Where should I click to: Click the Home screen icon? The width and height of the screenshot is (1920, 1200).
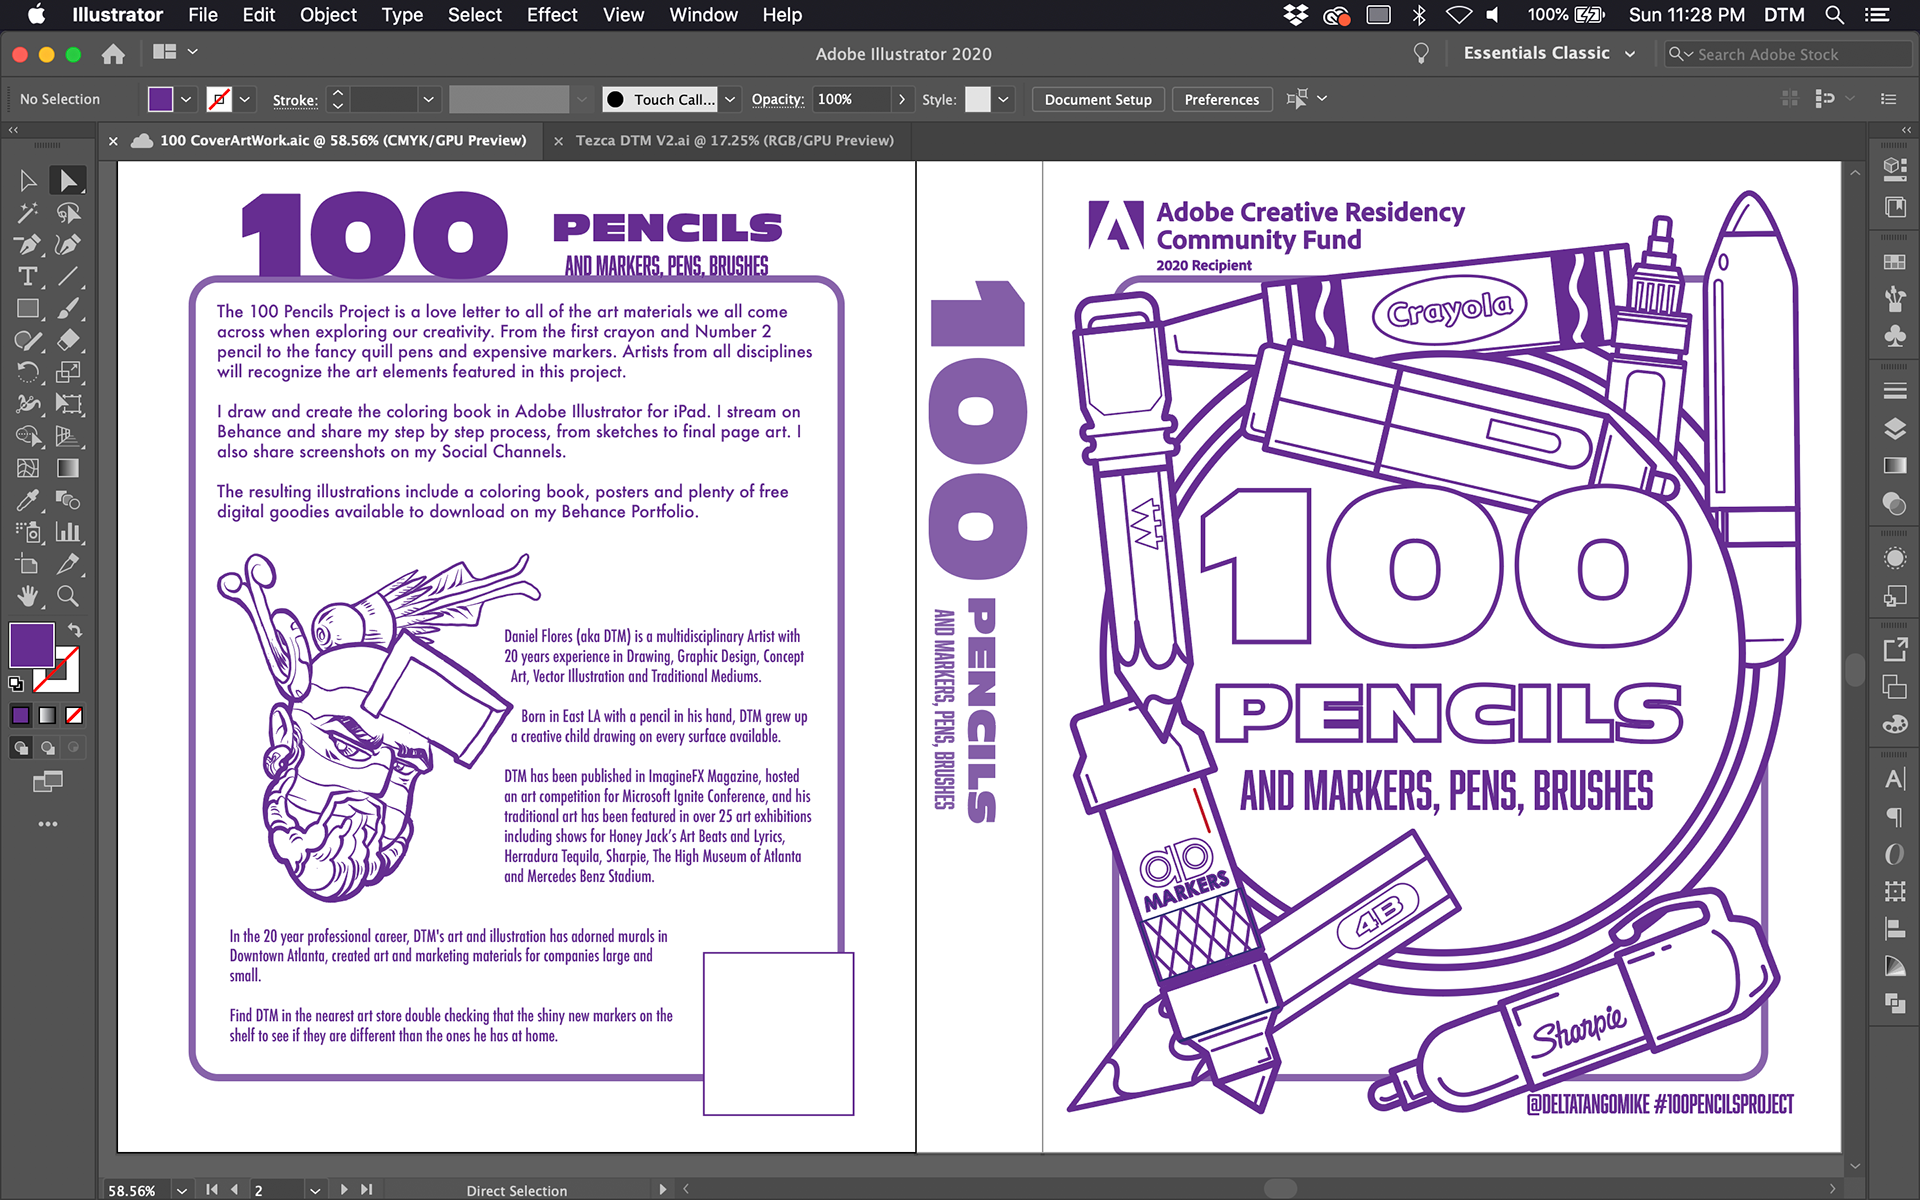tap(113, 54)
